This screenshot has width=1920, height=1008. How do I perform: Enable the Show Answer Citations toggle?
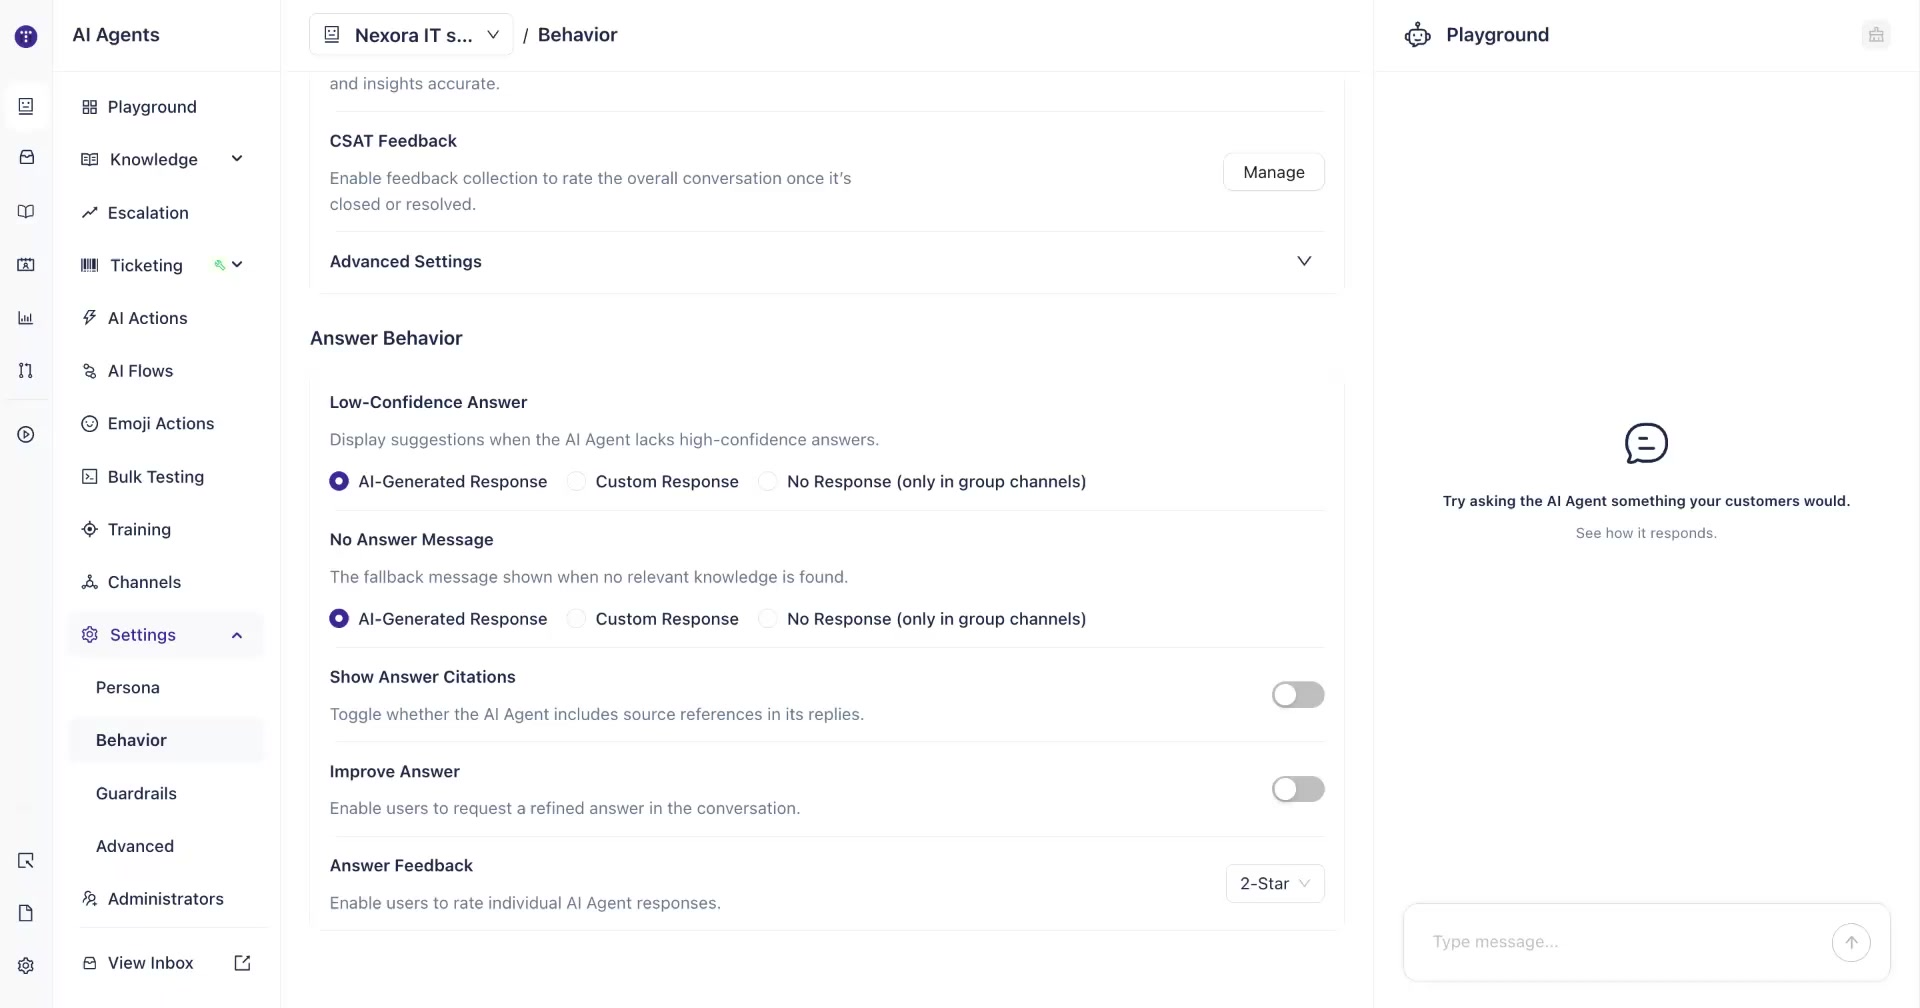(1298, 695)
